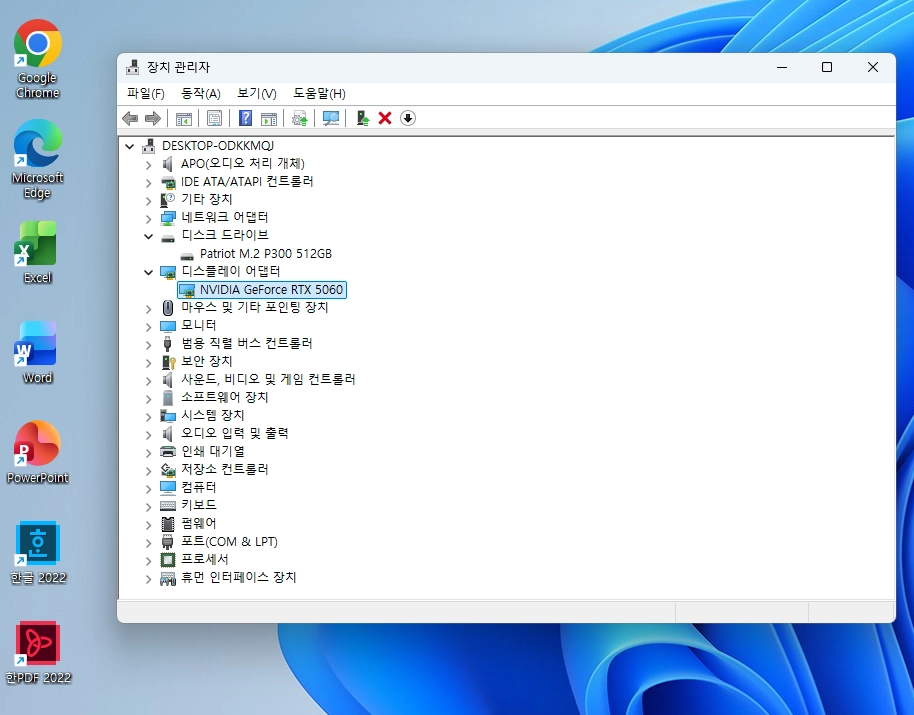Click the 마우스 및 기타 포인팅 장치 mouse icon
914x715 pixels.
168,308
